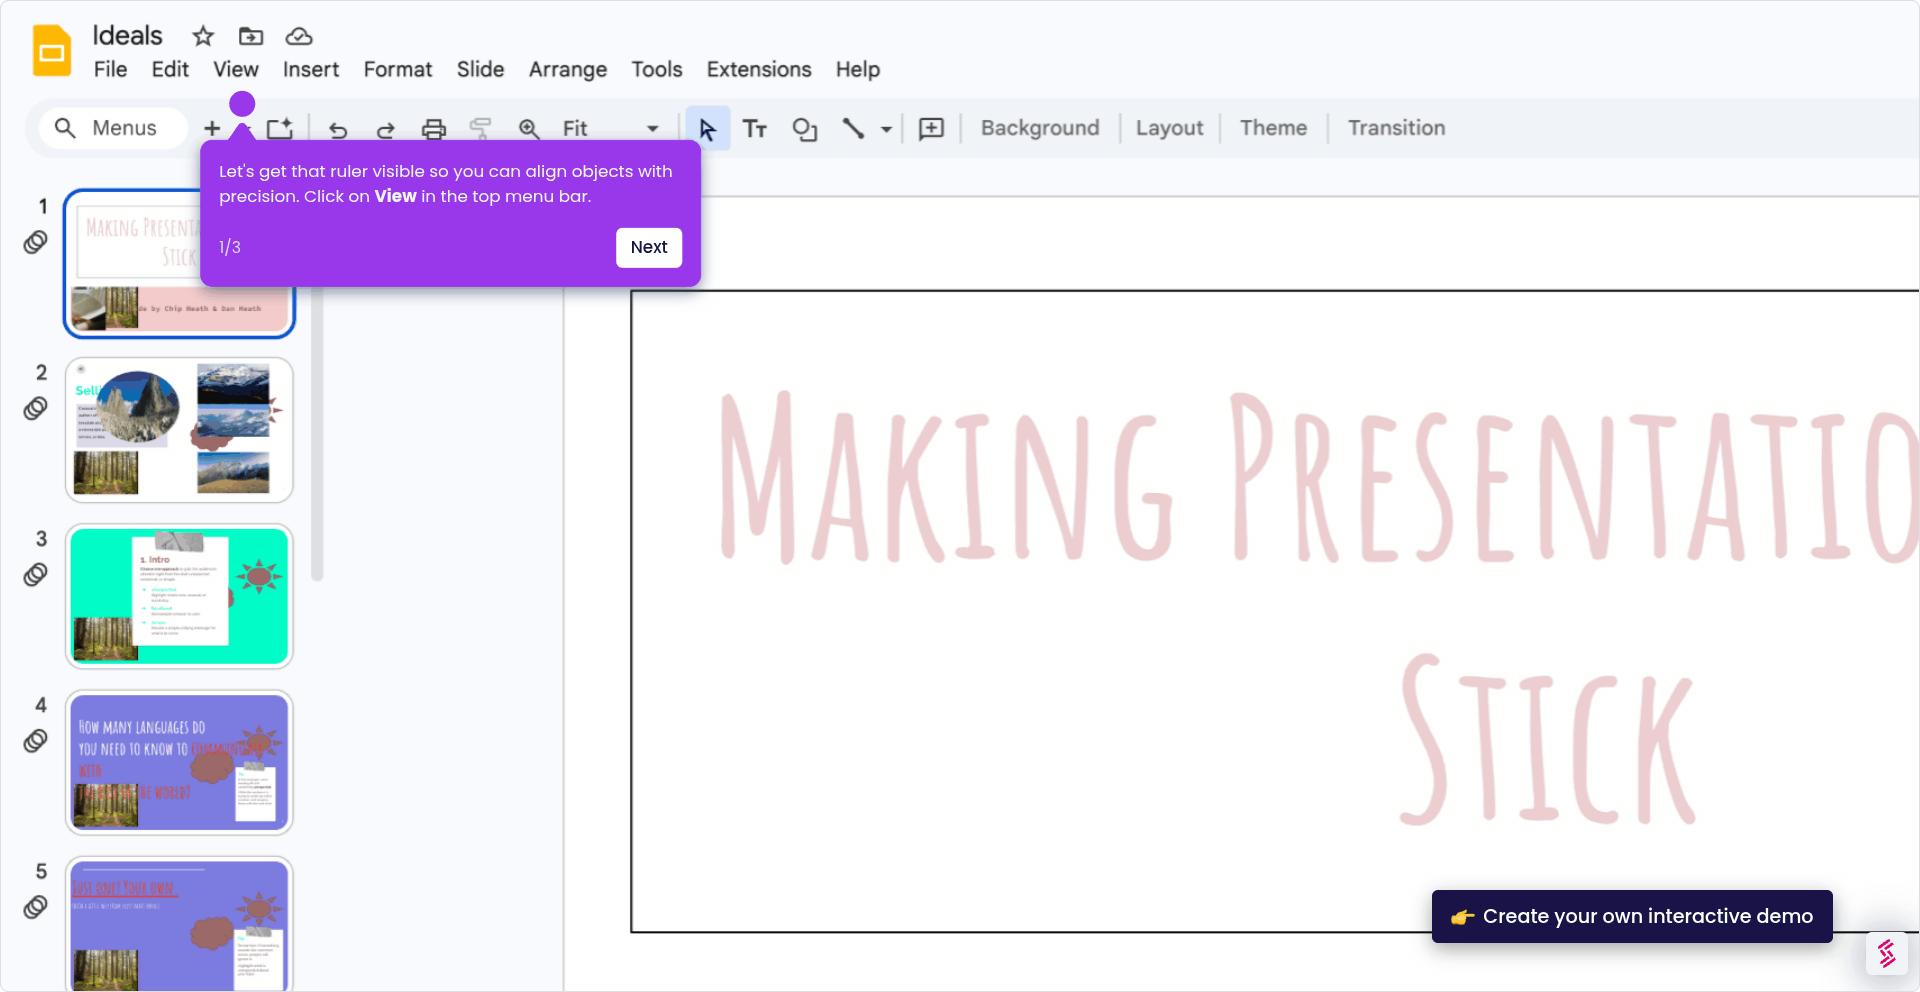Image resolution: width=1920 pixels, height=992 pixels.
Task: Open the Edit menu
Action: 170,69
